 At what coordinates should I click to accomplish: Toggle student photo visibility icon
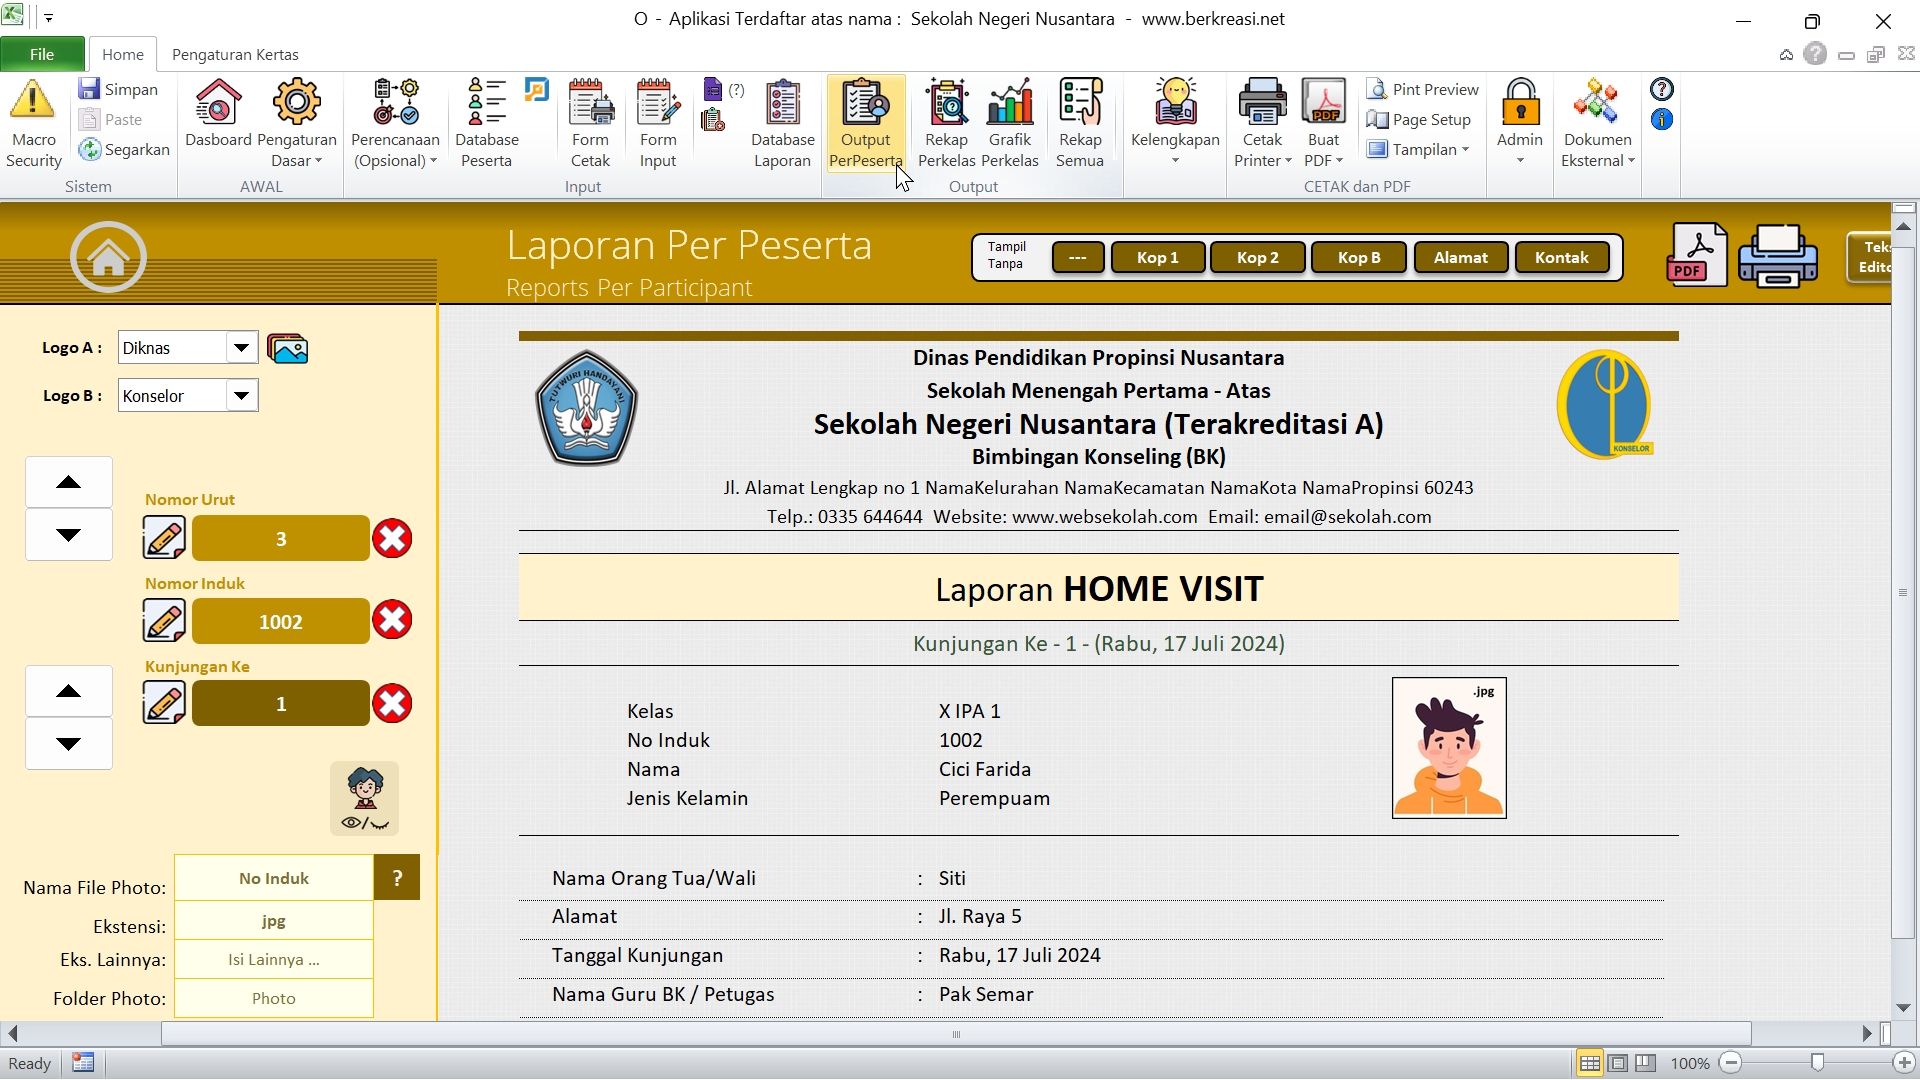click(x=365, y=798)
